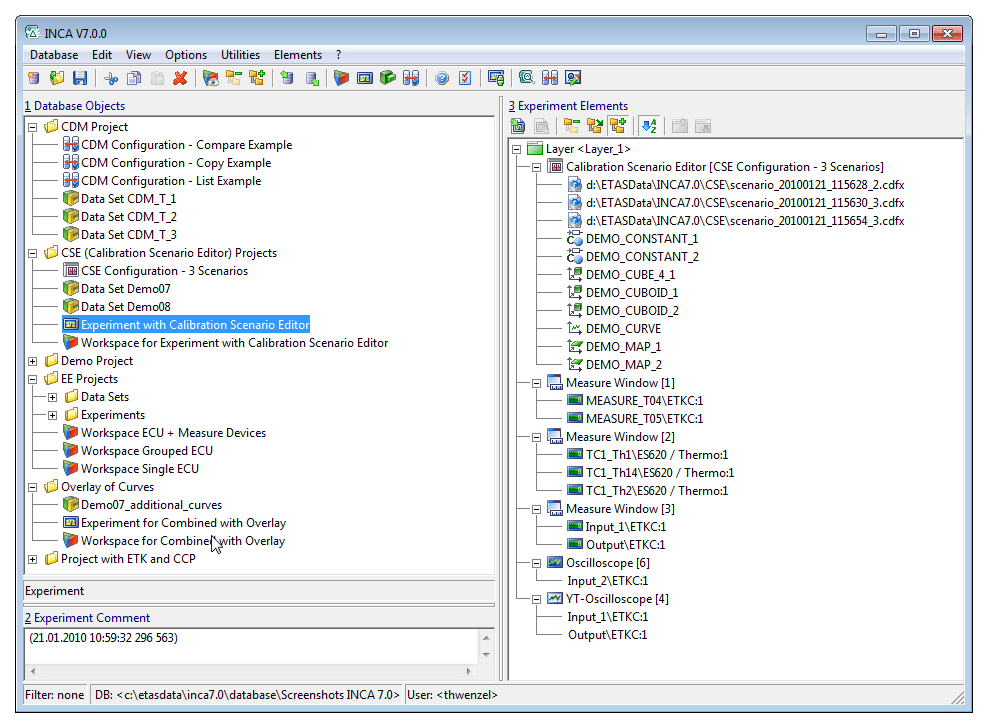Click the scissors cut icon
This screenshot has height=728, width=988.
111,78
